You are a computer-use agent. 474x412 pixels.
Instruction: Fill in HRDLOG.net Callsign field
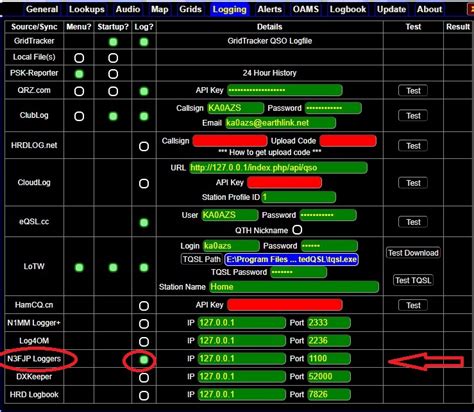(x=230, y=141)
